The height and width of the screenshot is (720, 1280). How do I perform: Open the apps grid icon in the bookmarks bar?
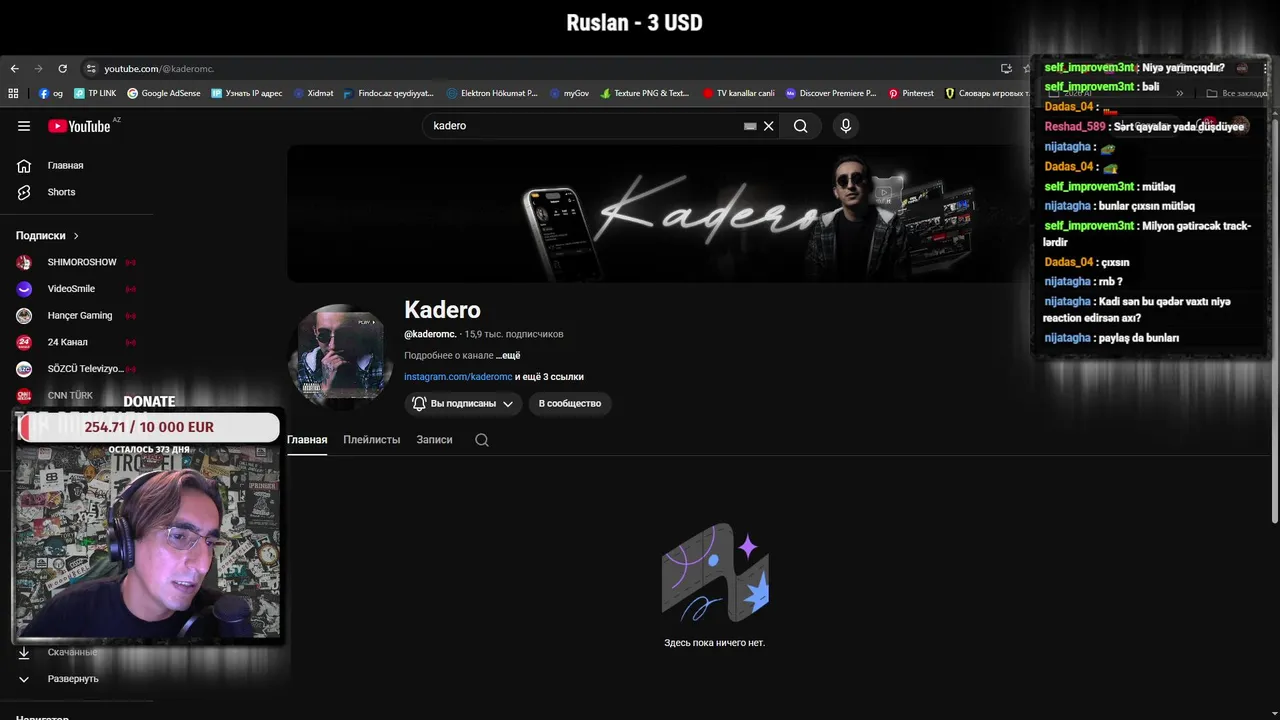13,93
